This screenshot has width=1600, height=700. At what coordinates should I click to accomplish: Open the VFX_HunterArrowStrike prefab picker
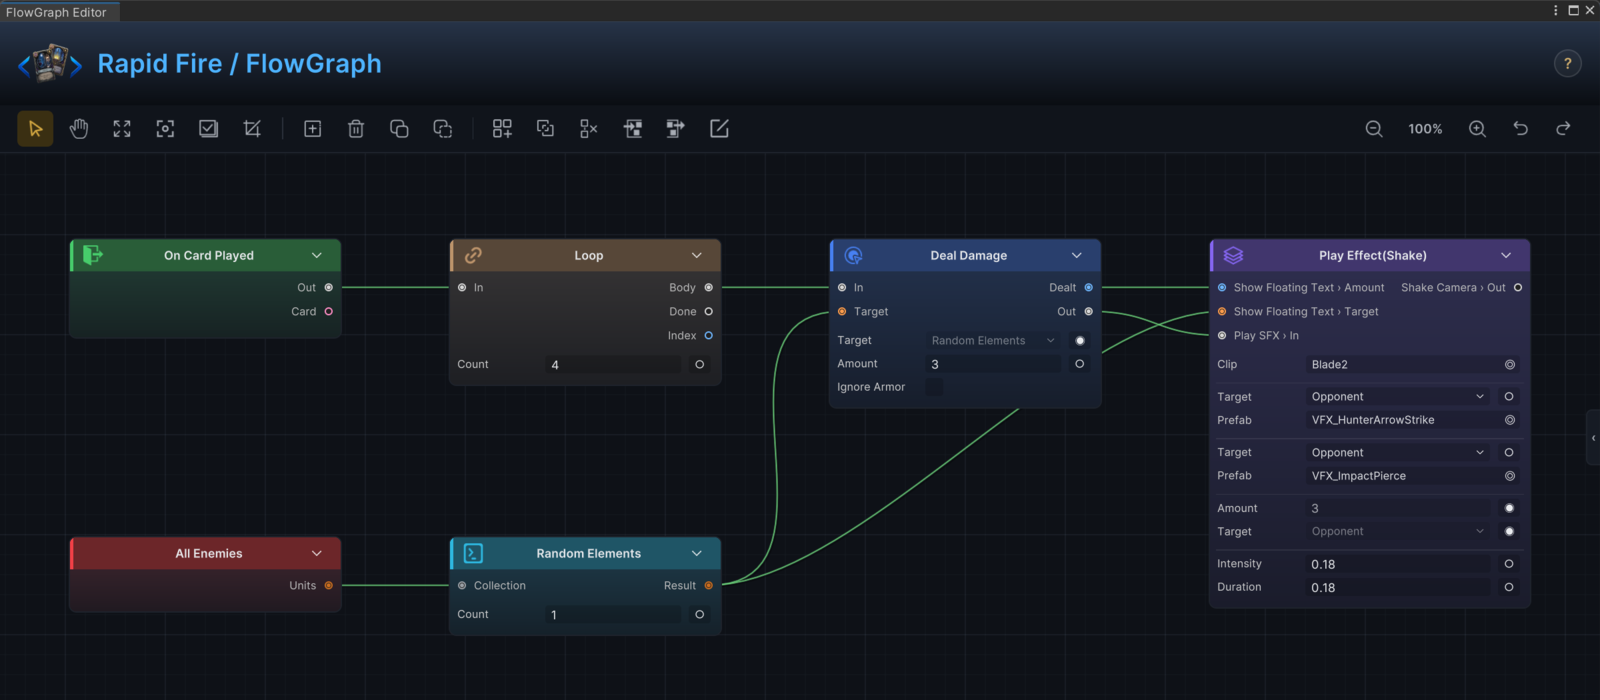pyautogui.click(x=1510, y=420)
